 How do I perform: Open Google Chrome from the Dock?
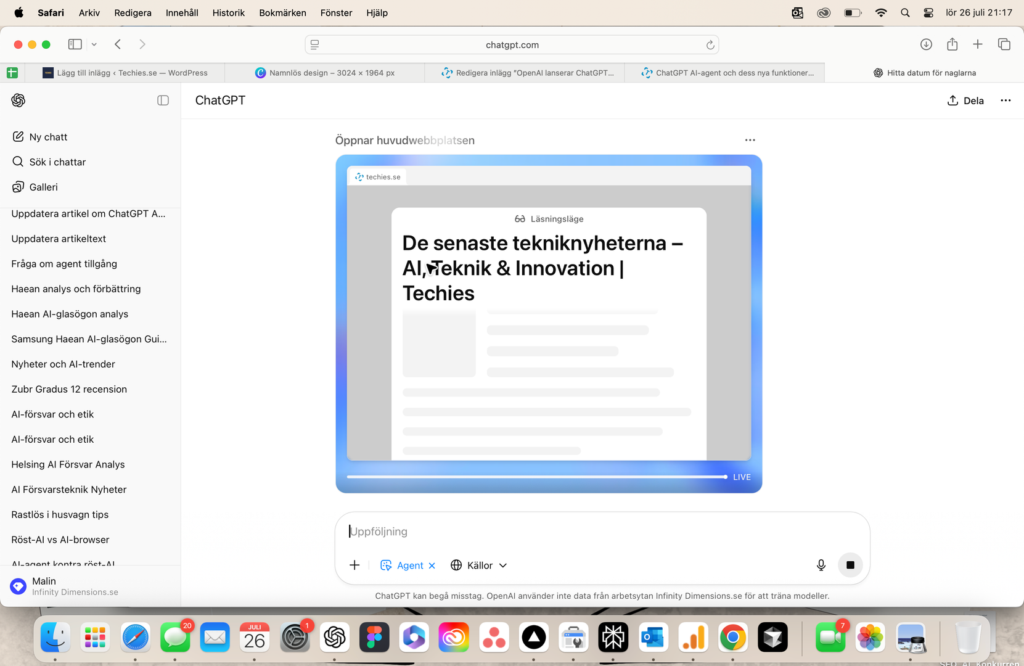[733, 637]
